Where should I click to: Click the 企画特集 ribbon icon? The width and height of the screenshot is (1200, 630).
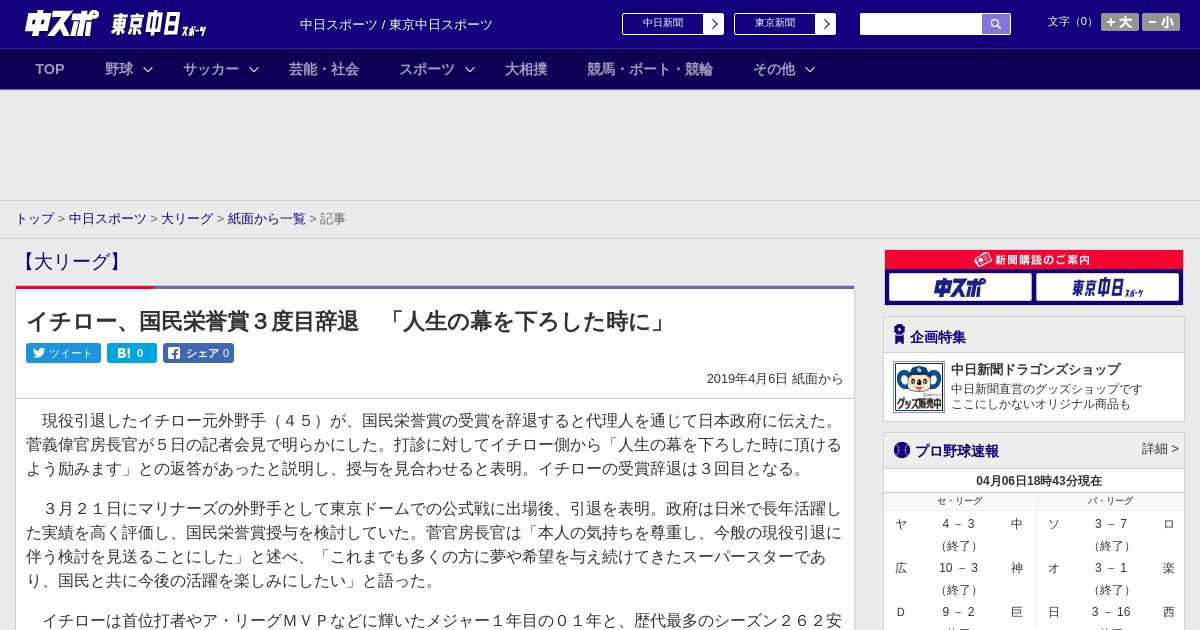coord(899,335)
